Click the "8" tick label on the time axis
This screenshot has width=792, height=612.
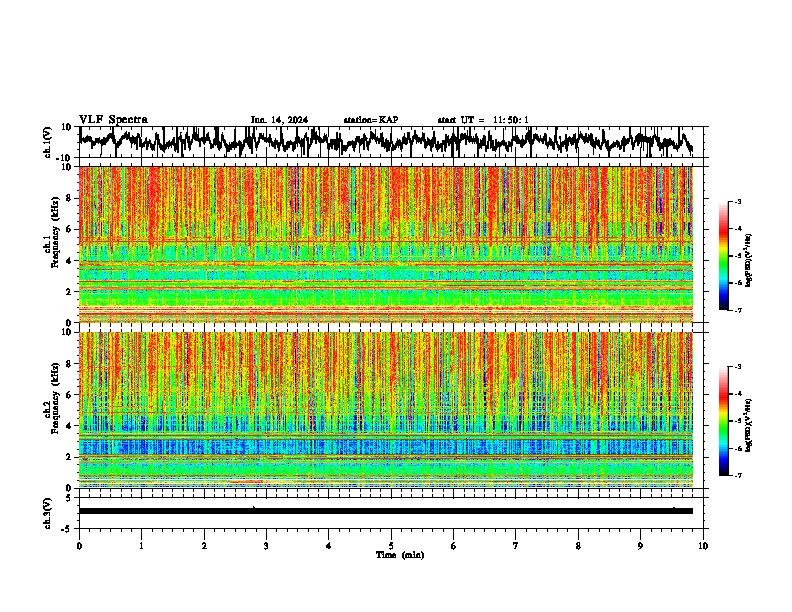tap(578, 546)
